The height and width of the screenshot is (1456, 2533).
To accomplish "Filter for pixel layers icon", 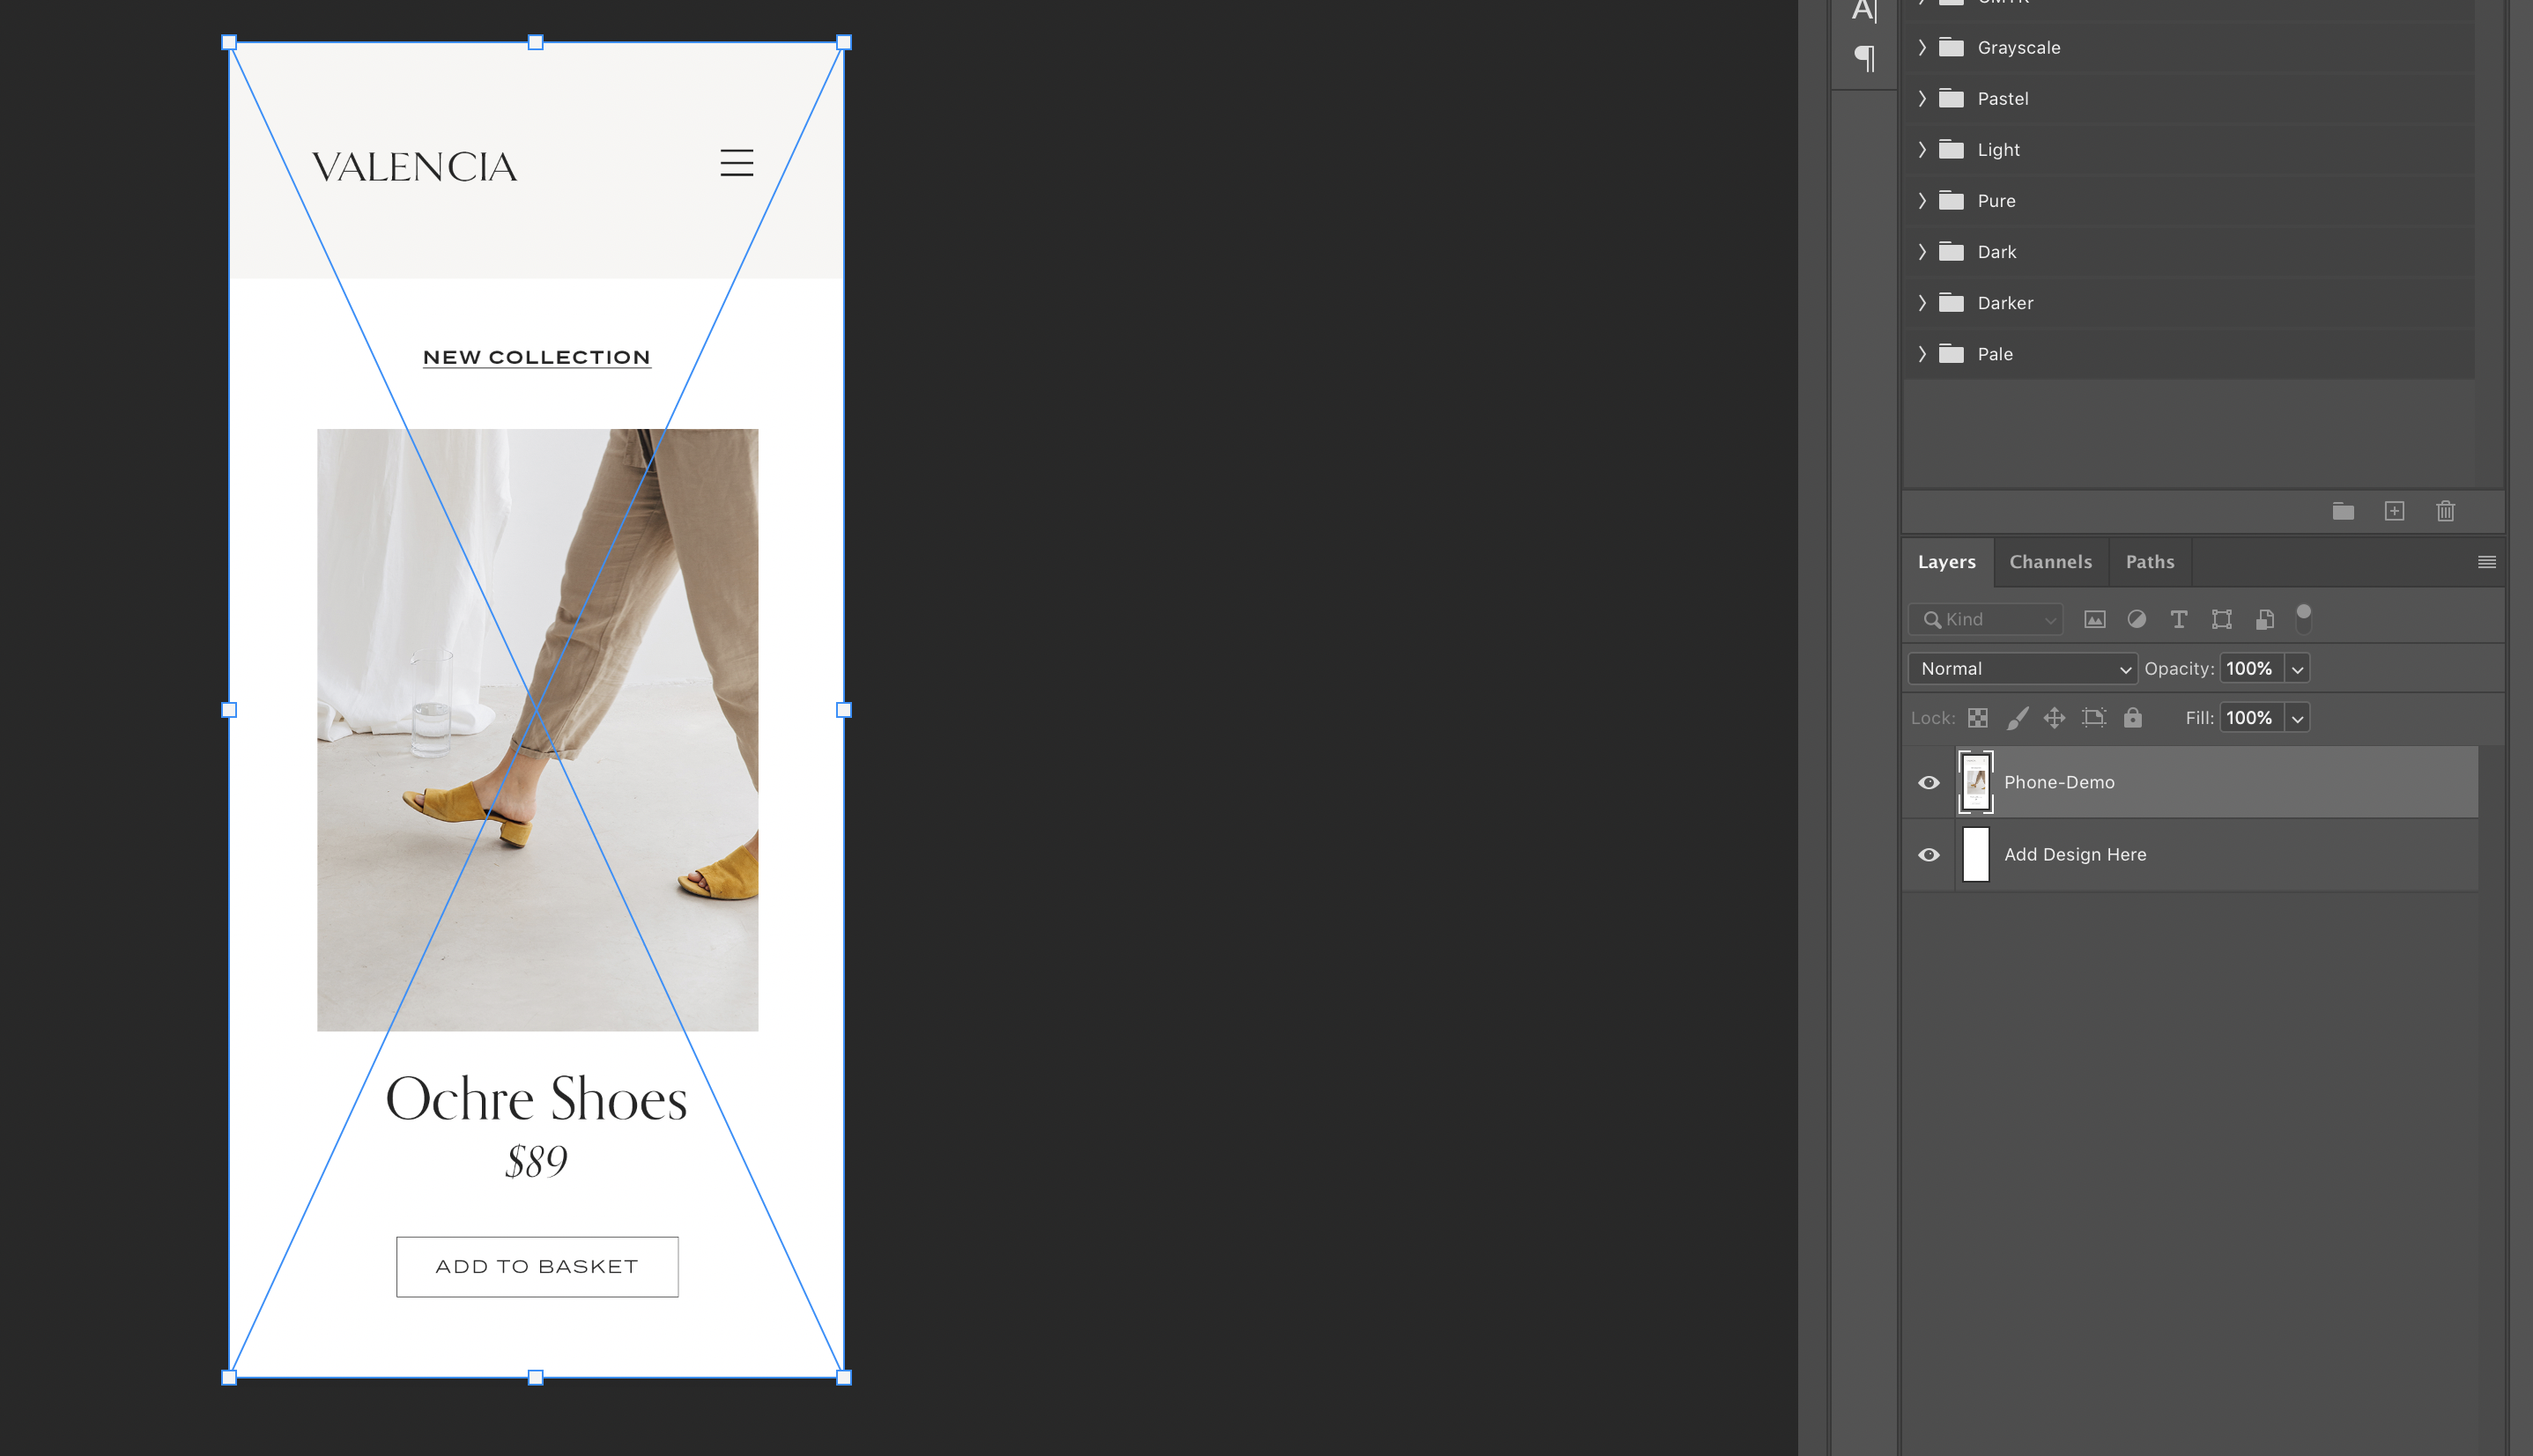I will (2094, 619).
